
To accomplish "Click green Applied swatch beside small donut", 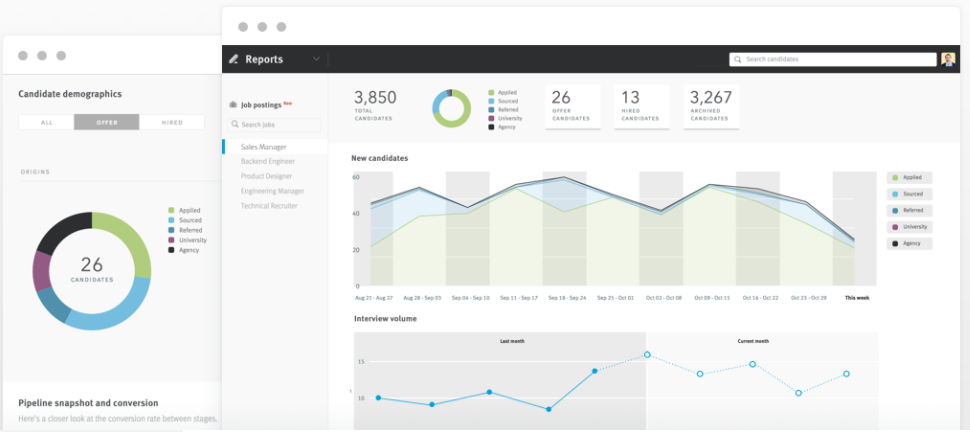I will (491, 93).
